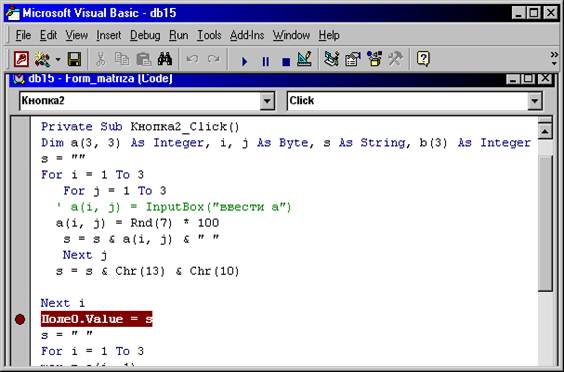Open the Insert object dropdown arrow
Image resolution: width=564 pixels, height=372 pixels.
click(x=58, y=59)
